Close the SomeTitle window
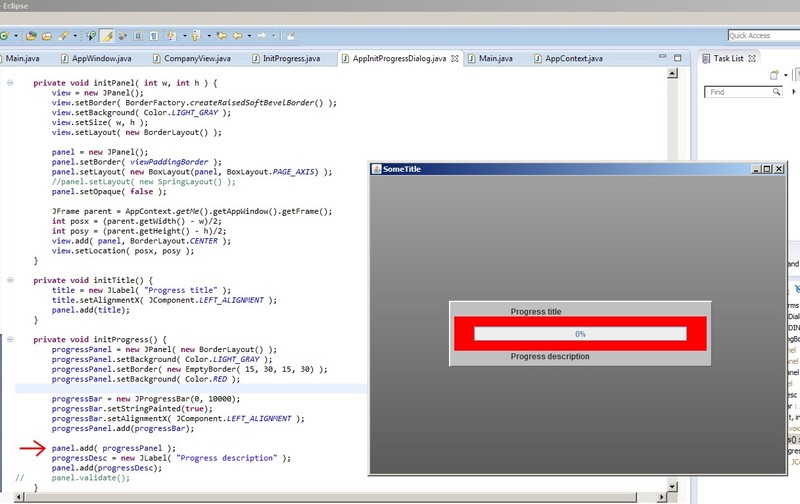800x504 pixels. 779,169
